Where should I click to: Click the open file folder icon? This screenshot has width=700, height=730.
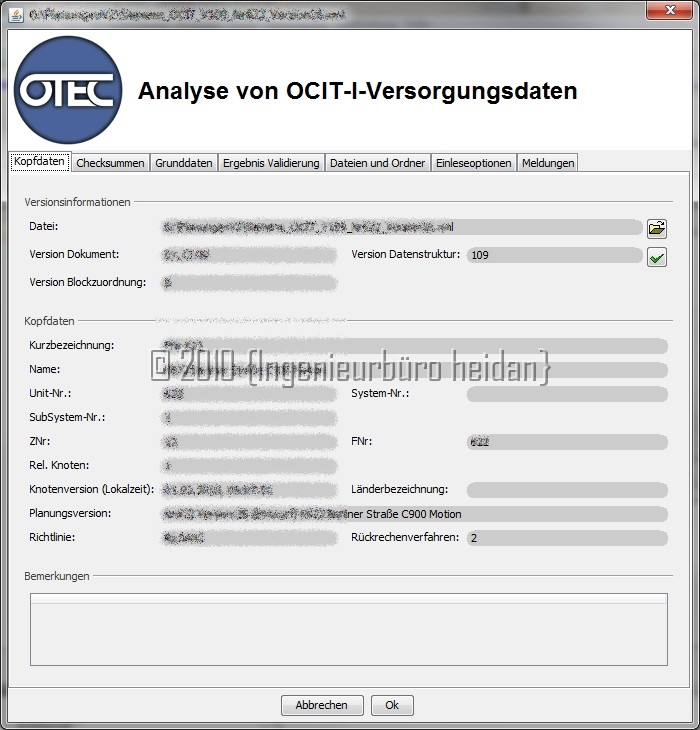click(x=656, y=228)
